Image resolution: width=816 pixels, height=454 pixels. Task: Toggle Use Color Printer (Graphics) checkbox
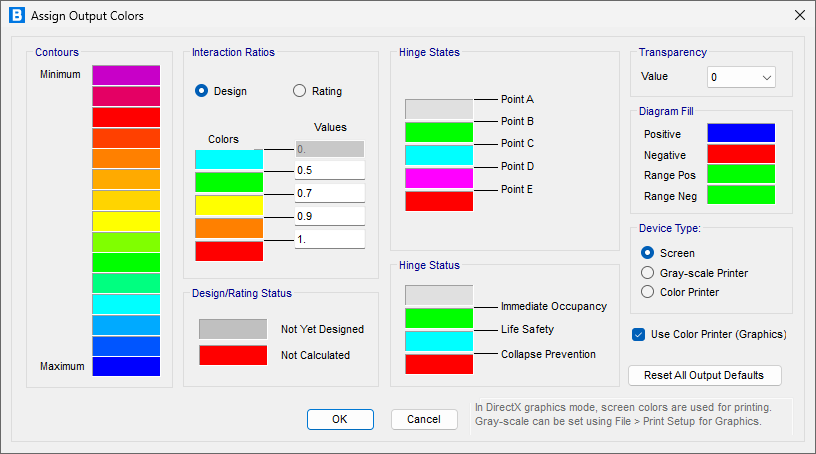point(639,334)
